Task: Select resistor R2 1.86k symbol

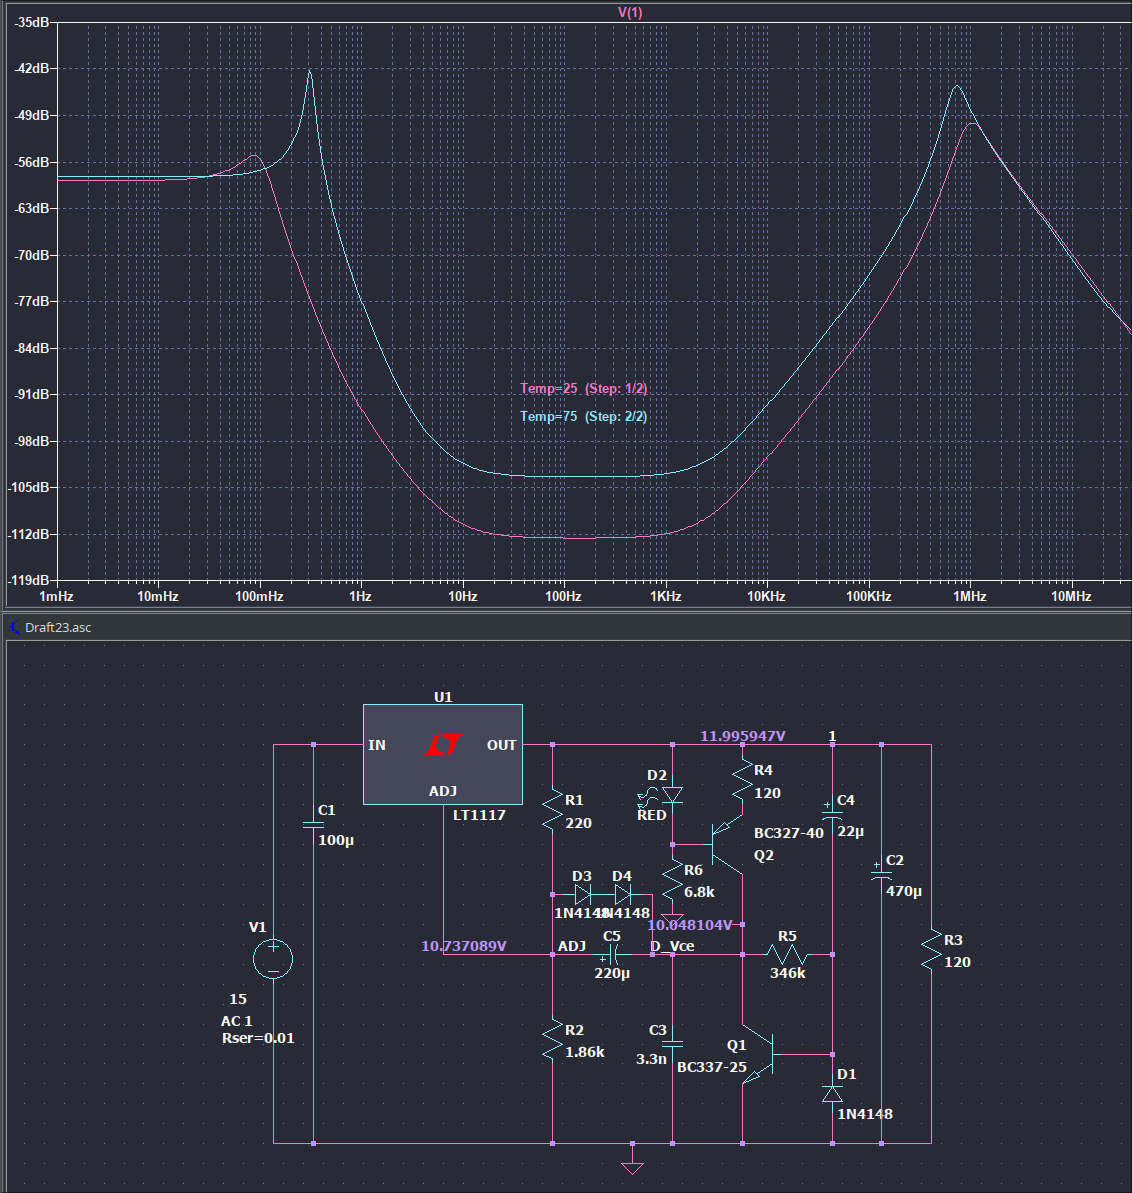Action: coord(552,1040)
